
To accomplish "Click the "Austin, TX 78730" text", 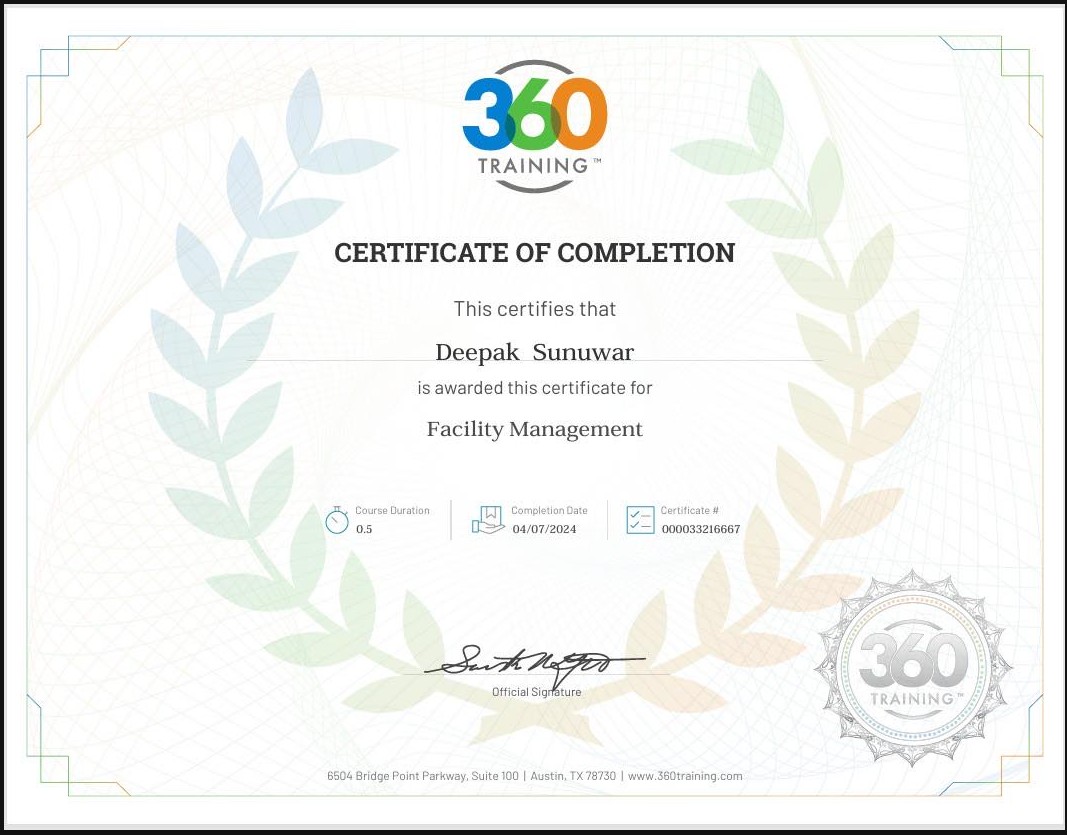I will 573,776.
